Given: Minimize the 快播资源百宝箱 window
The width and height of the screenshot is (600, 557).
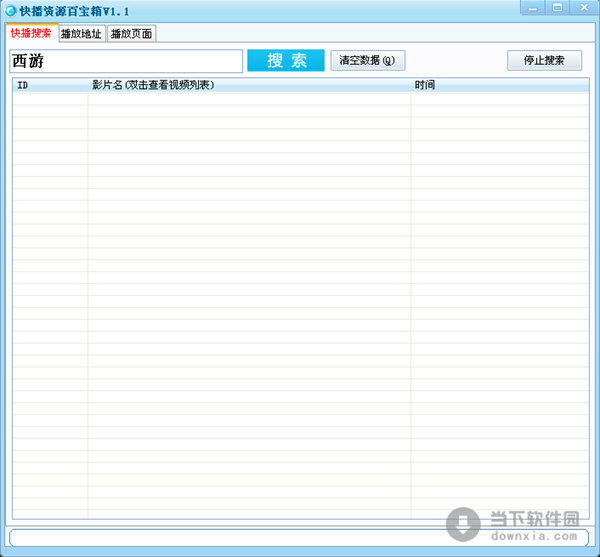Looking at the screenshot, I should [x=533, y=8].
